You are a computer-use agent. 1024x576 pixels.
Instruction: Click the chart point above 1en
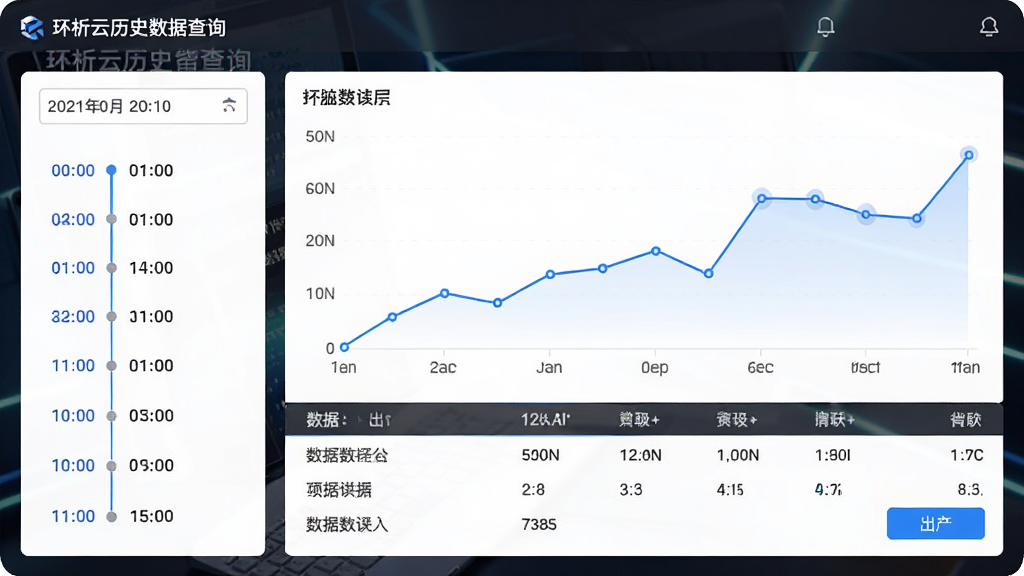pyautogui.click(x=344, y=347)
